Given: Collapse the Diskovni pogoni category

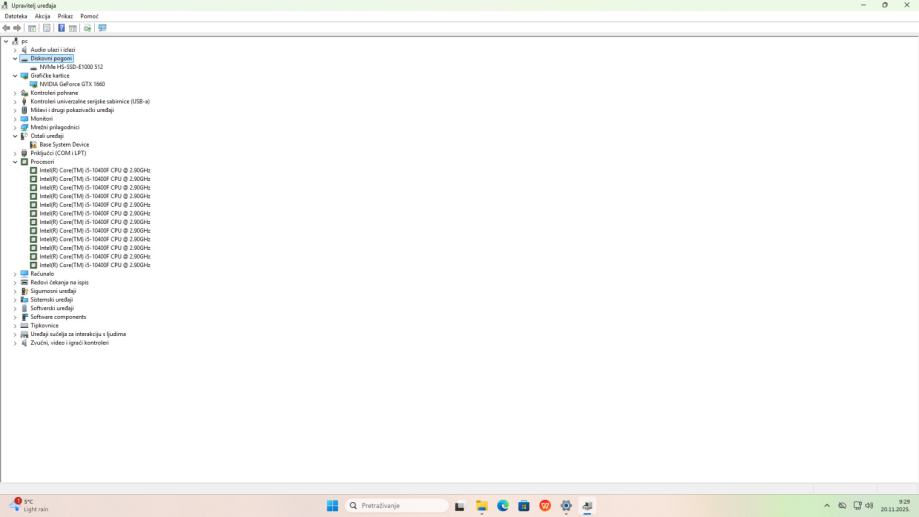Looking at the screenshot, I should (x=15, y=59).
